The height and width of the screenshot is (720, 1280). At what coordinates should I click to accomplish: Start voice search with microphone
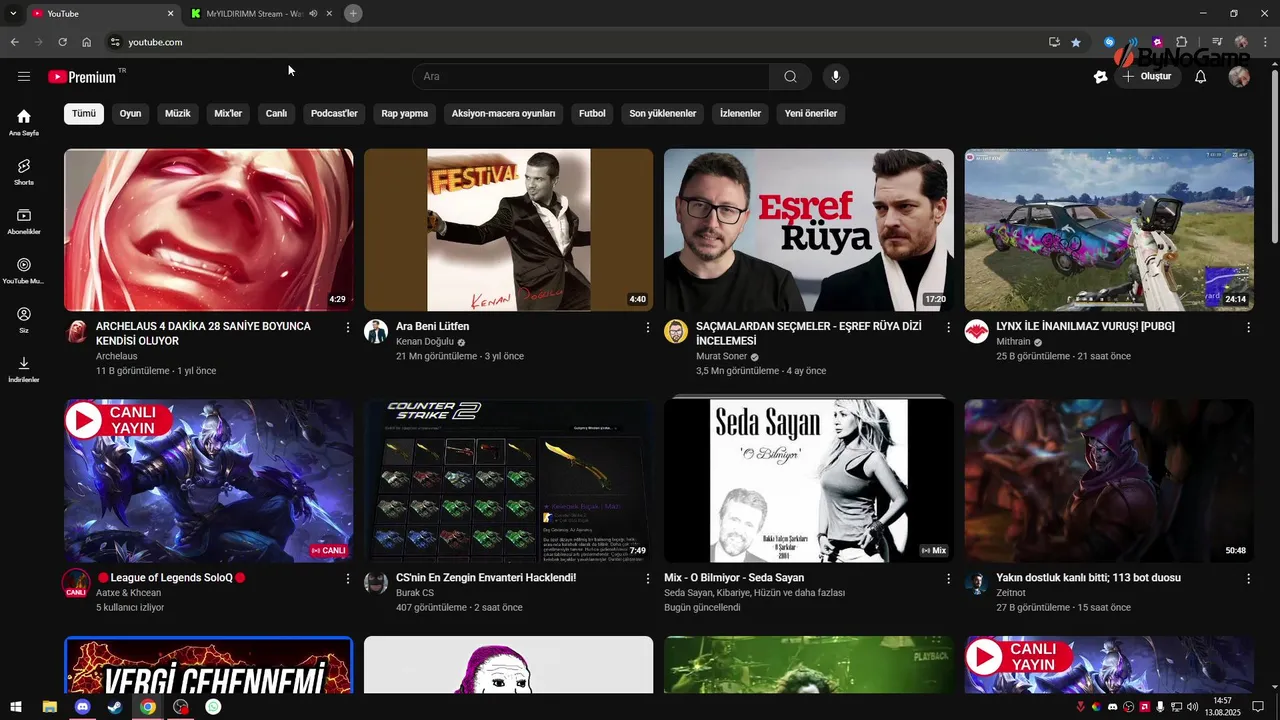click(835, 77)
